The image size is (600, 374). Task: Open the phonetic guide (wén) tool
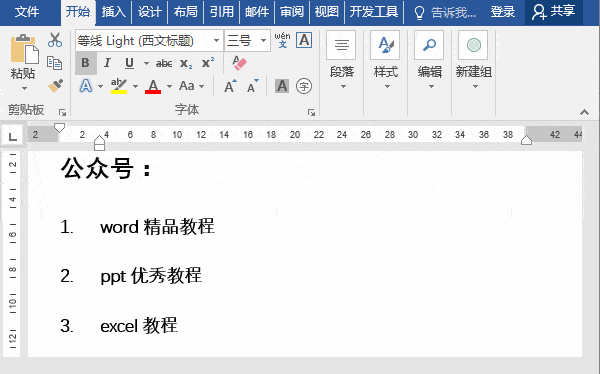point(282,40)
